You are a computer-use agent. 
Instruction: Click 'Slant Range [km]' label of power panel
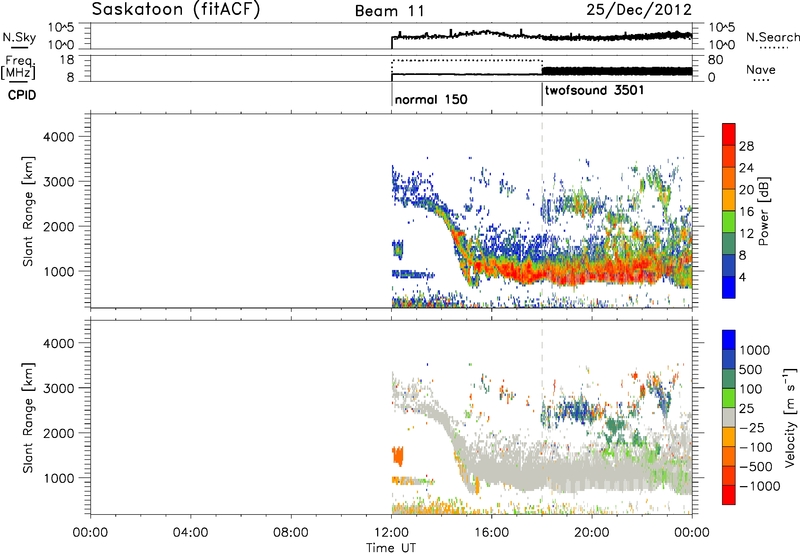[29, 211]
